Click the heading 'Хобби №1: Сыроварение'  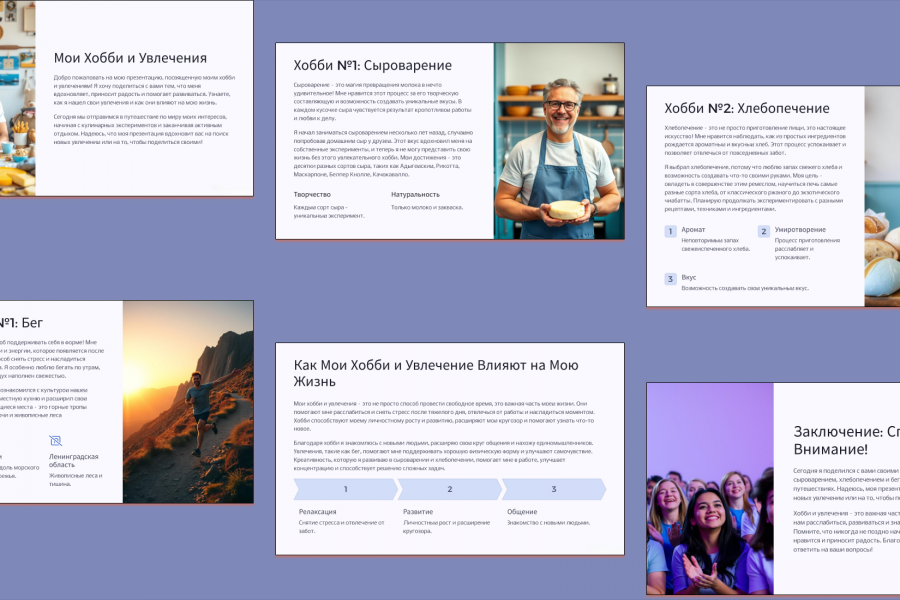click(373, 65)
